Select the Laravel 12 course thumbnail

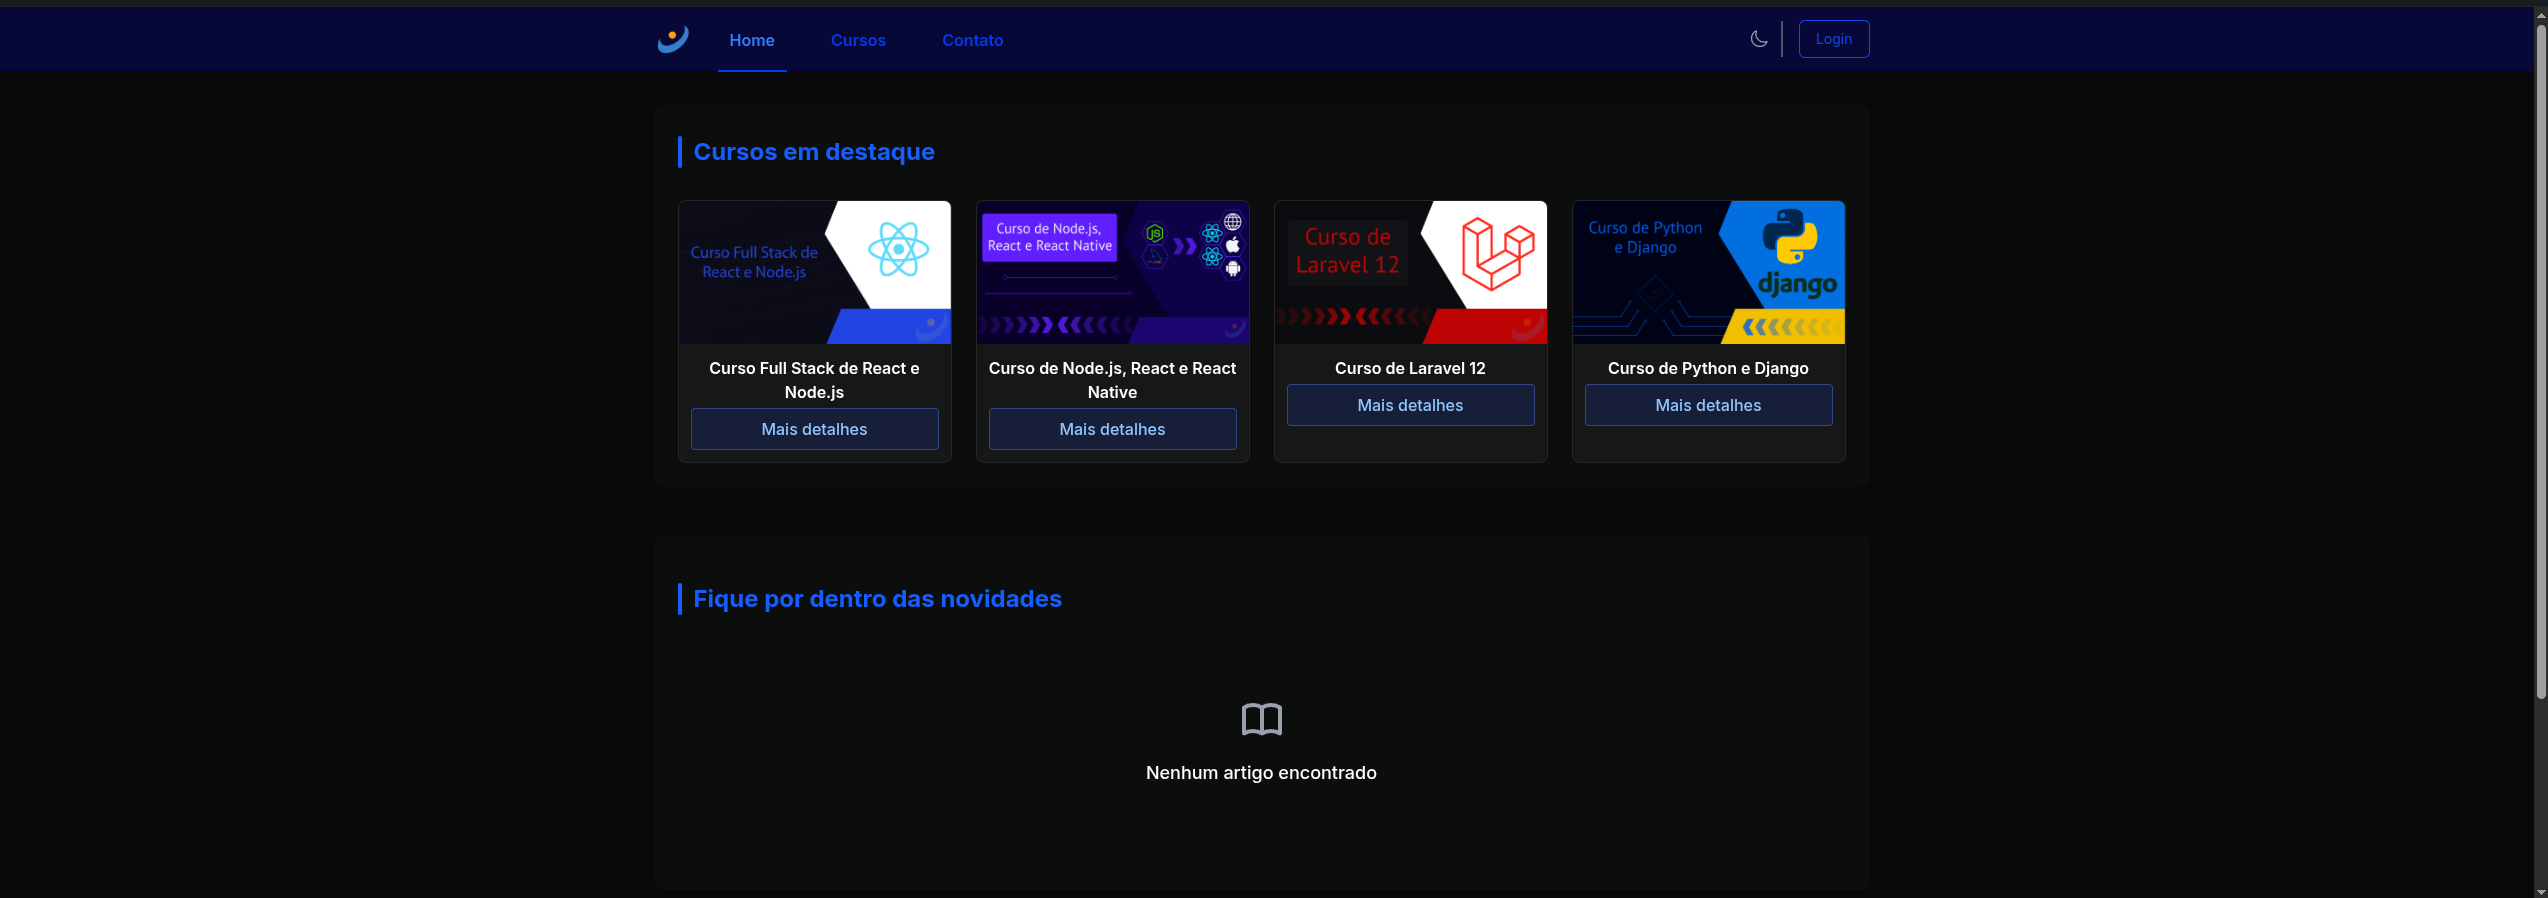click(1410, 272)
